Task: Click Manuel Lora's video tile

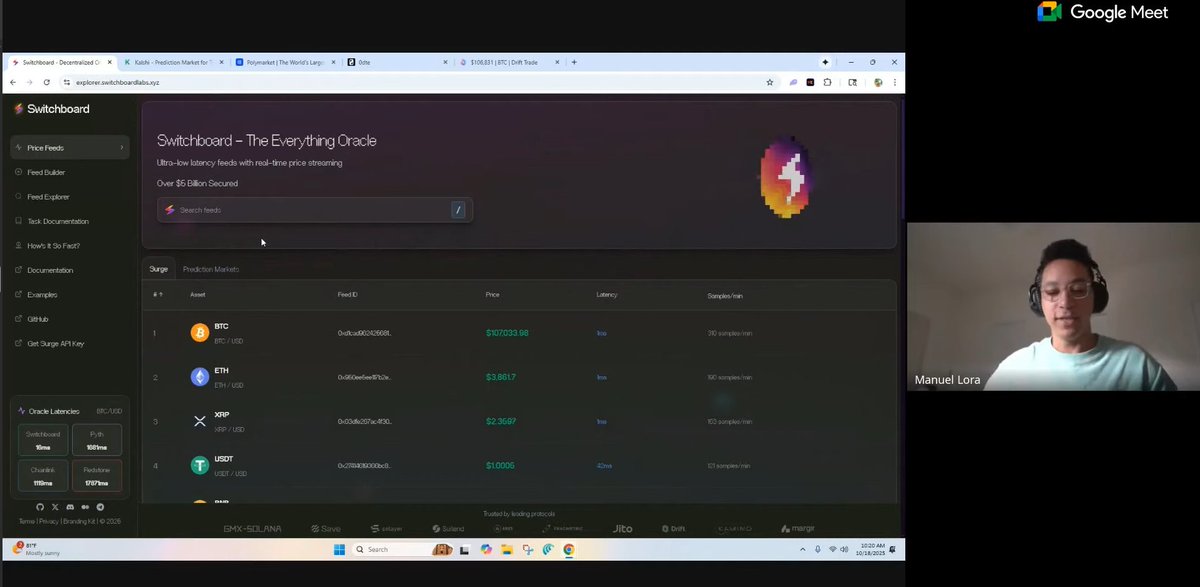Action: click(1053, 306)
